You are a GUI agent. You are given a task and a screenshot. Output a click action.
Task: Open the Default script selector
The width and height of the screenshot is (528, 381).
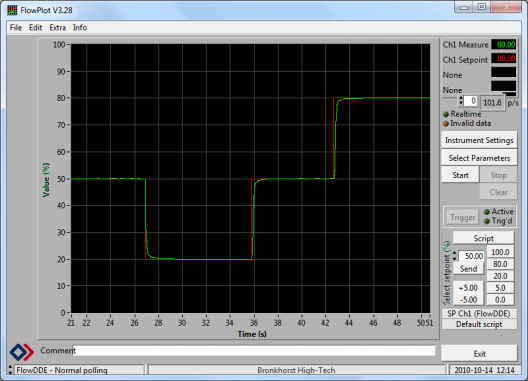pos(479,324)
